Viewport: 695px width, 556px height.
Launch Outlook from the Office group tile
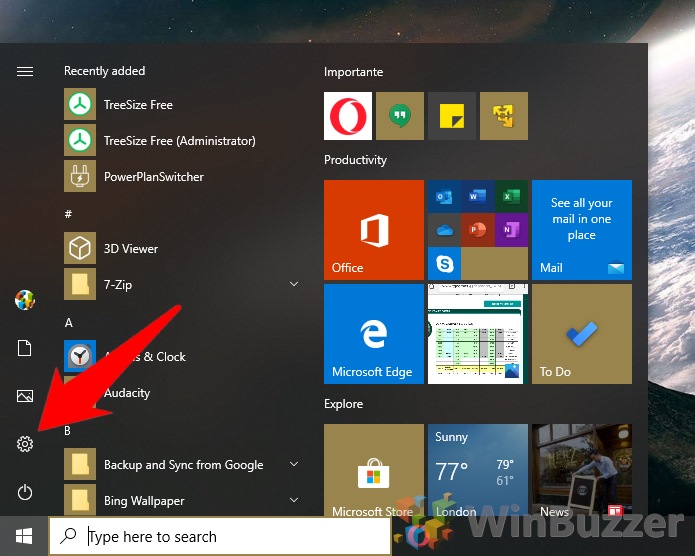pos(444,196)
